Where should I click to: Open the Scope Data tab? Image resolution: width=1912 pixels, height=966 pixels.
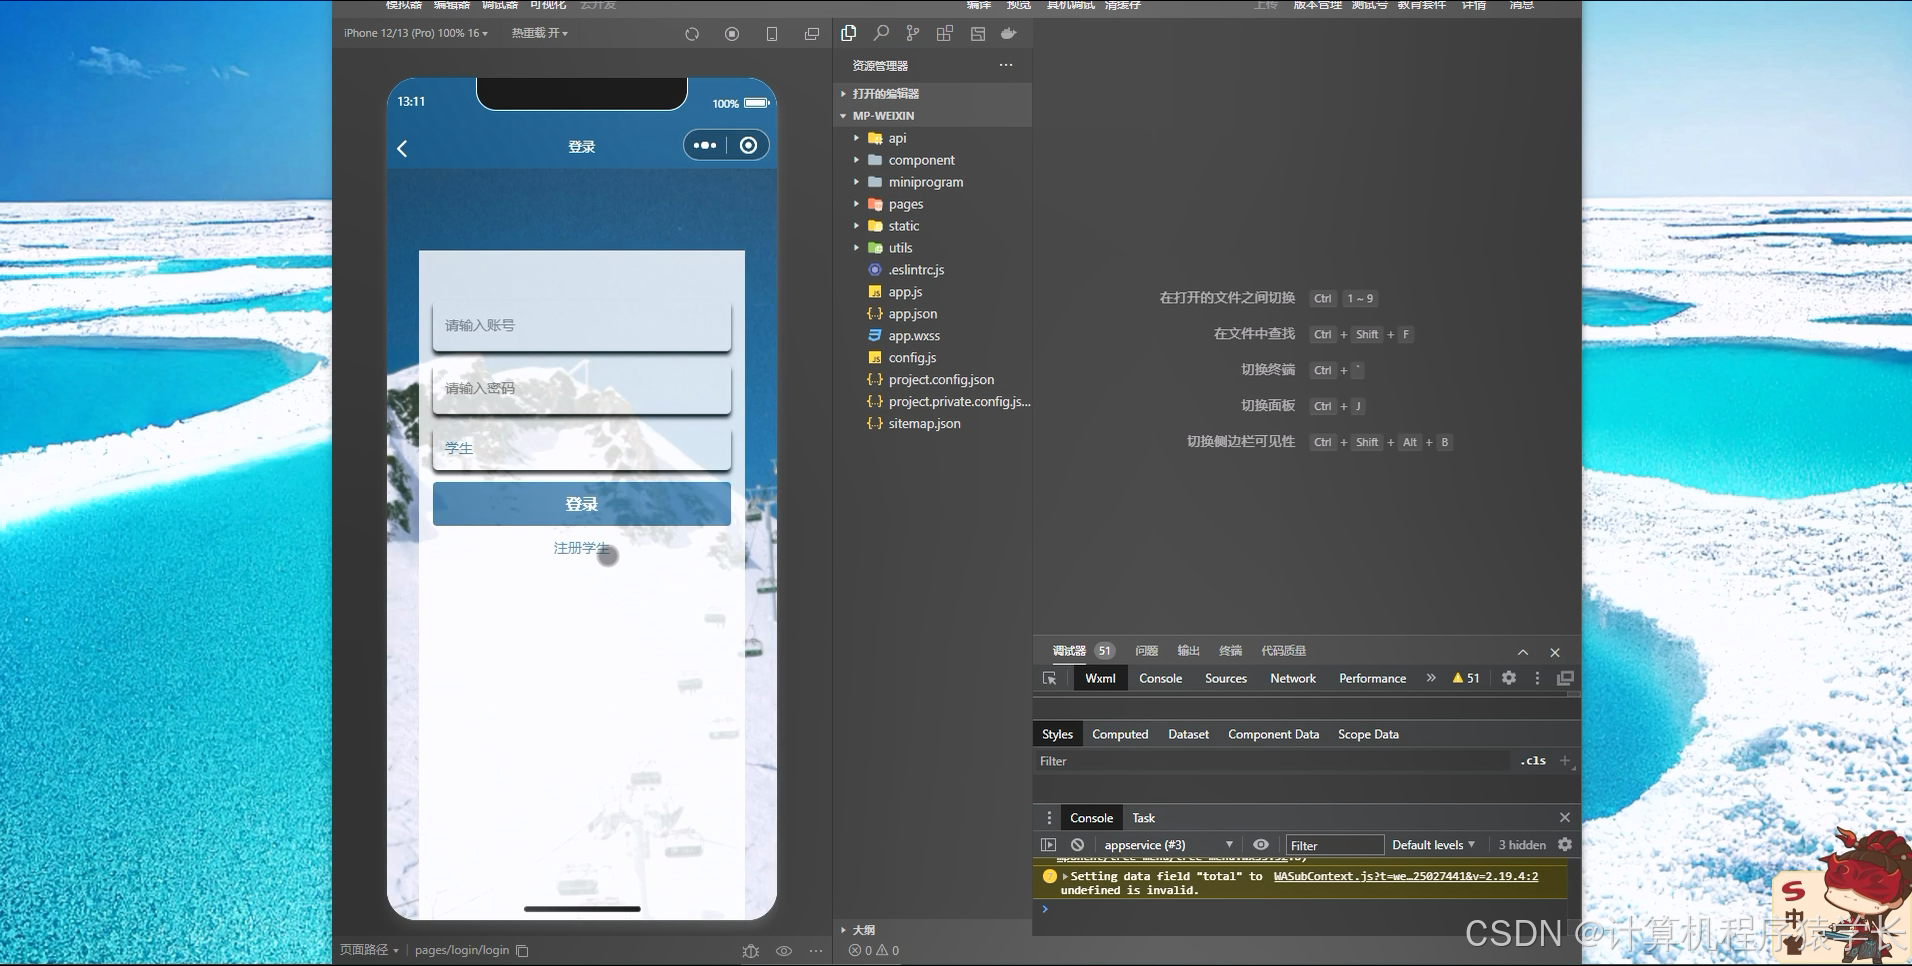pyautogui.click(x=1368, y=734)
